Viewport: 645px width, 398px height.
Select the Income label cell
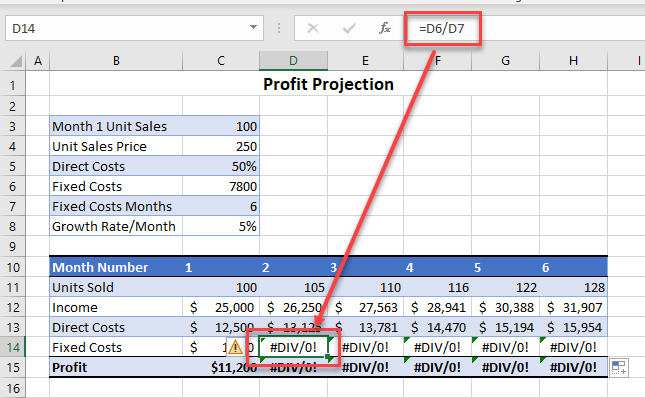pyautogui.click(x=116, y=308)
